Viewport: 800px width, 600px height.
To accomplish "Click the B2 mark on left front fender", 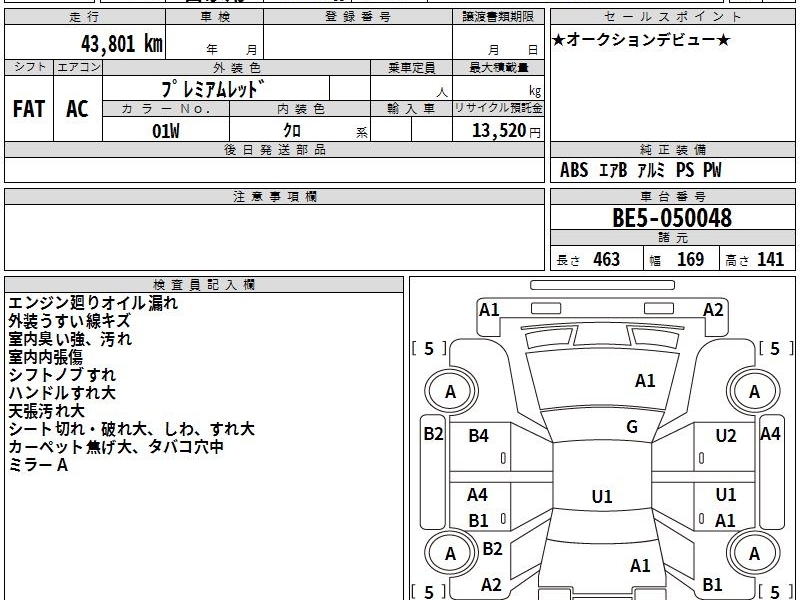I will (433, 434).
